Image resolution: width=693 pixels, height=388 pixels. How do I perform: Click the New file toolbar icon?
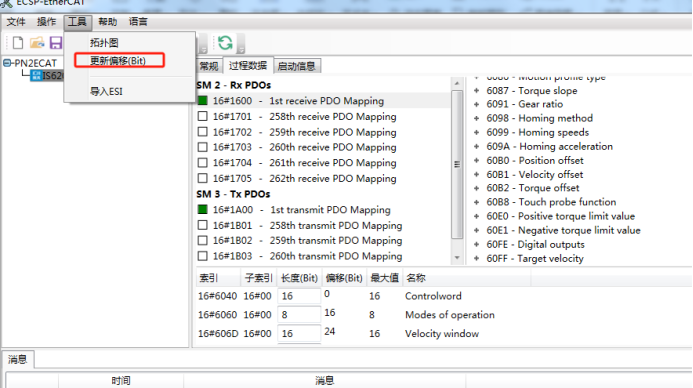pos(18,43)
